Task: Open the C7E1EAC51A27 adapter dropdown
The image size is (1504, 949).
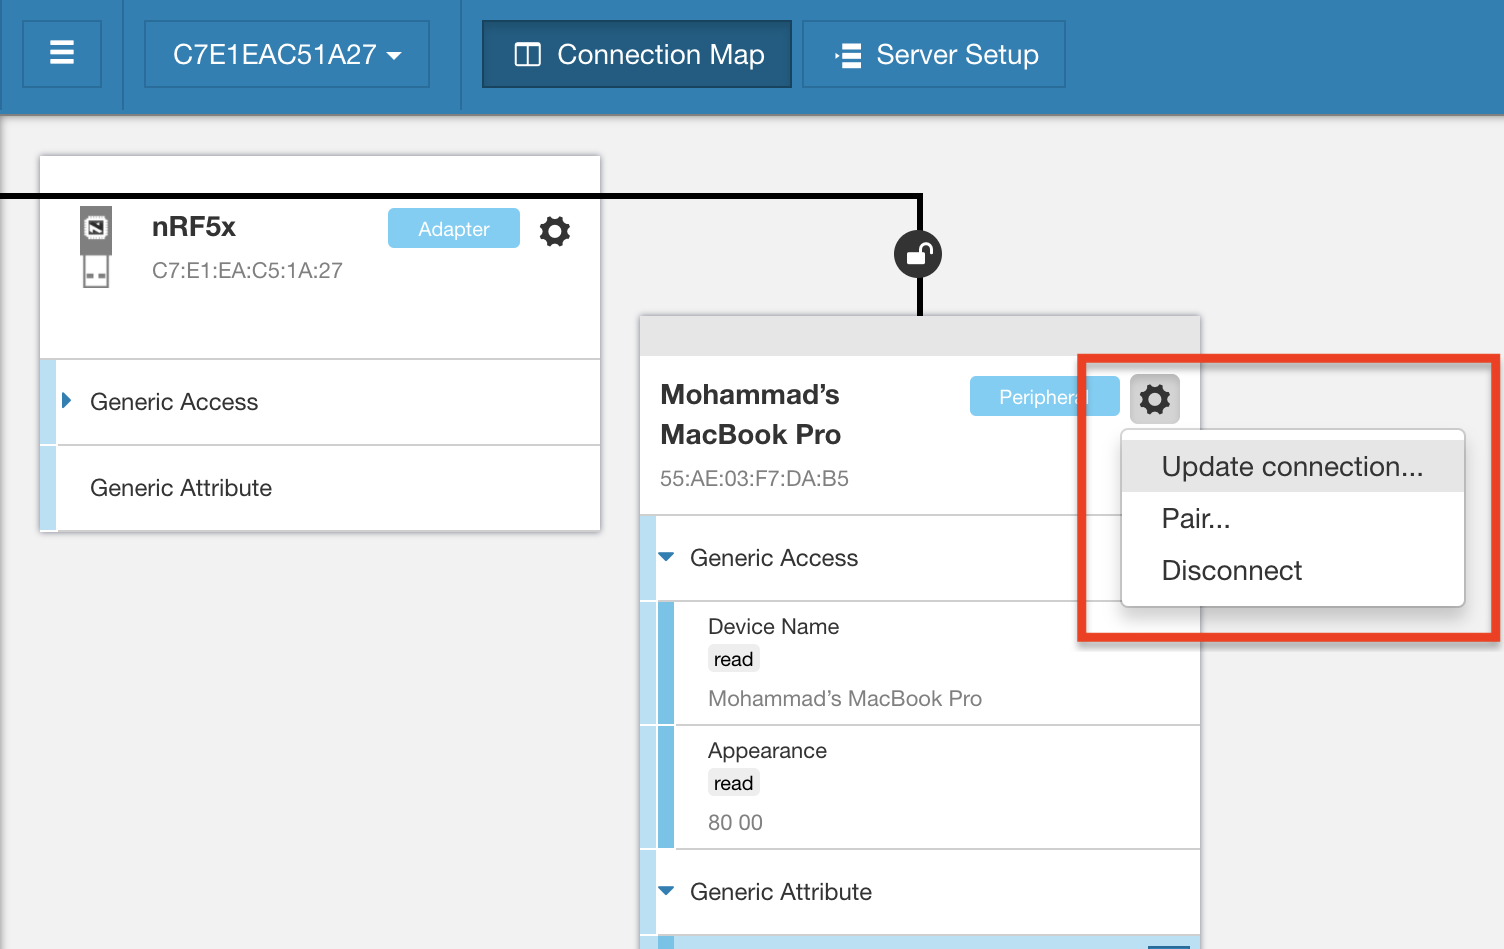Action: pos(287,54)
